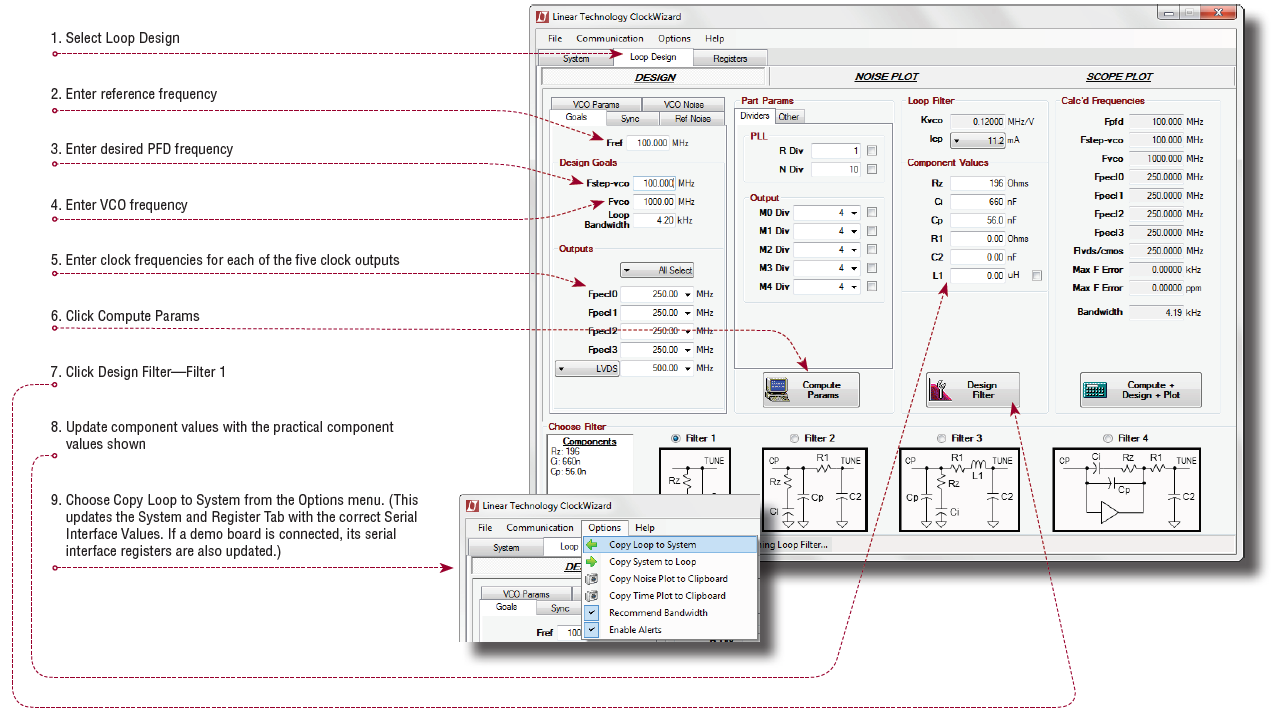Click the Fref frequency input field
This screenshot has height=713, width=1273.
tap(650, 143)
